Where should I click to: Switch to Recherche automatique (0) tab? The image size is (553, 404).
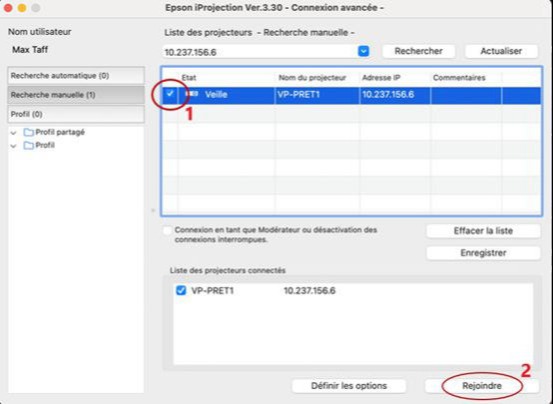76,76
